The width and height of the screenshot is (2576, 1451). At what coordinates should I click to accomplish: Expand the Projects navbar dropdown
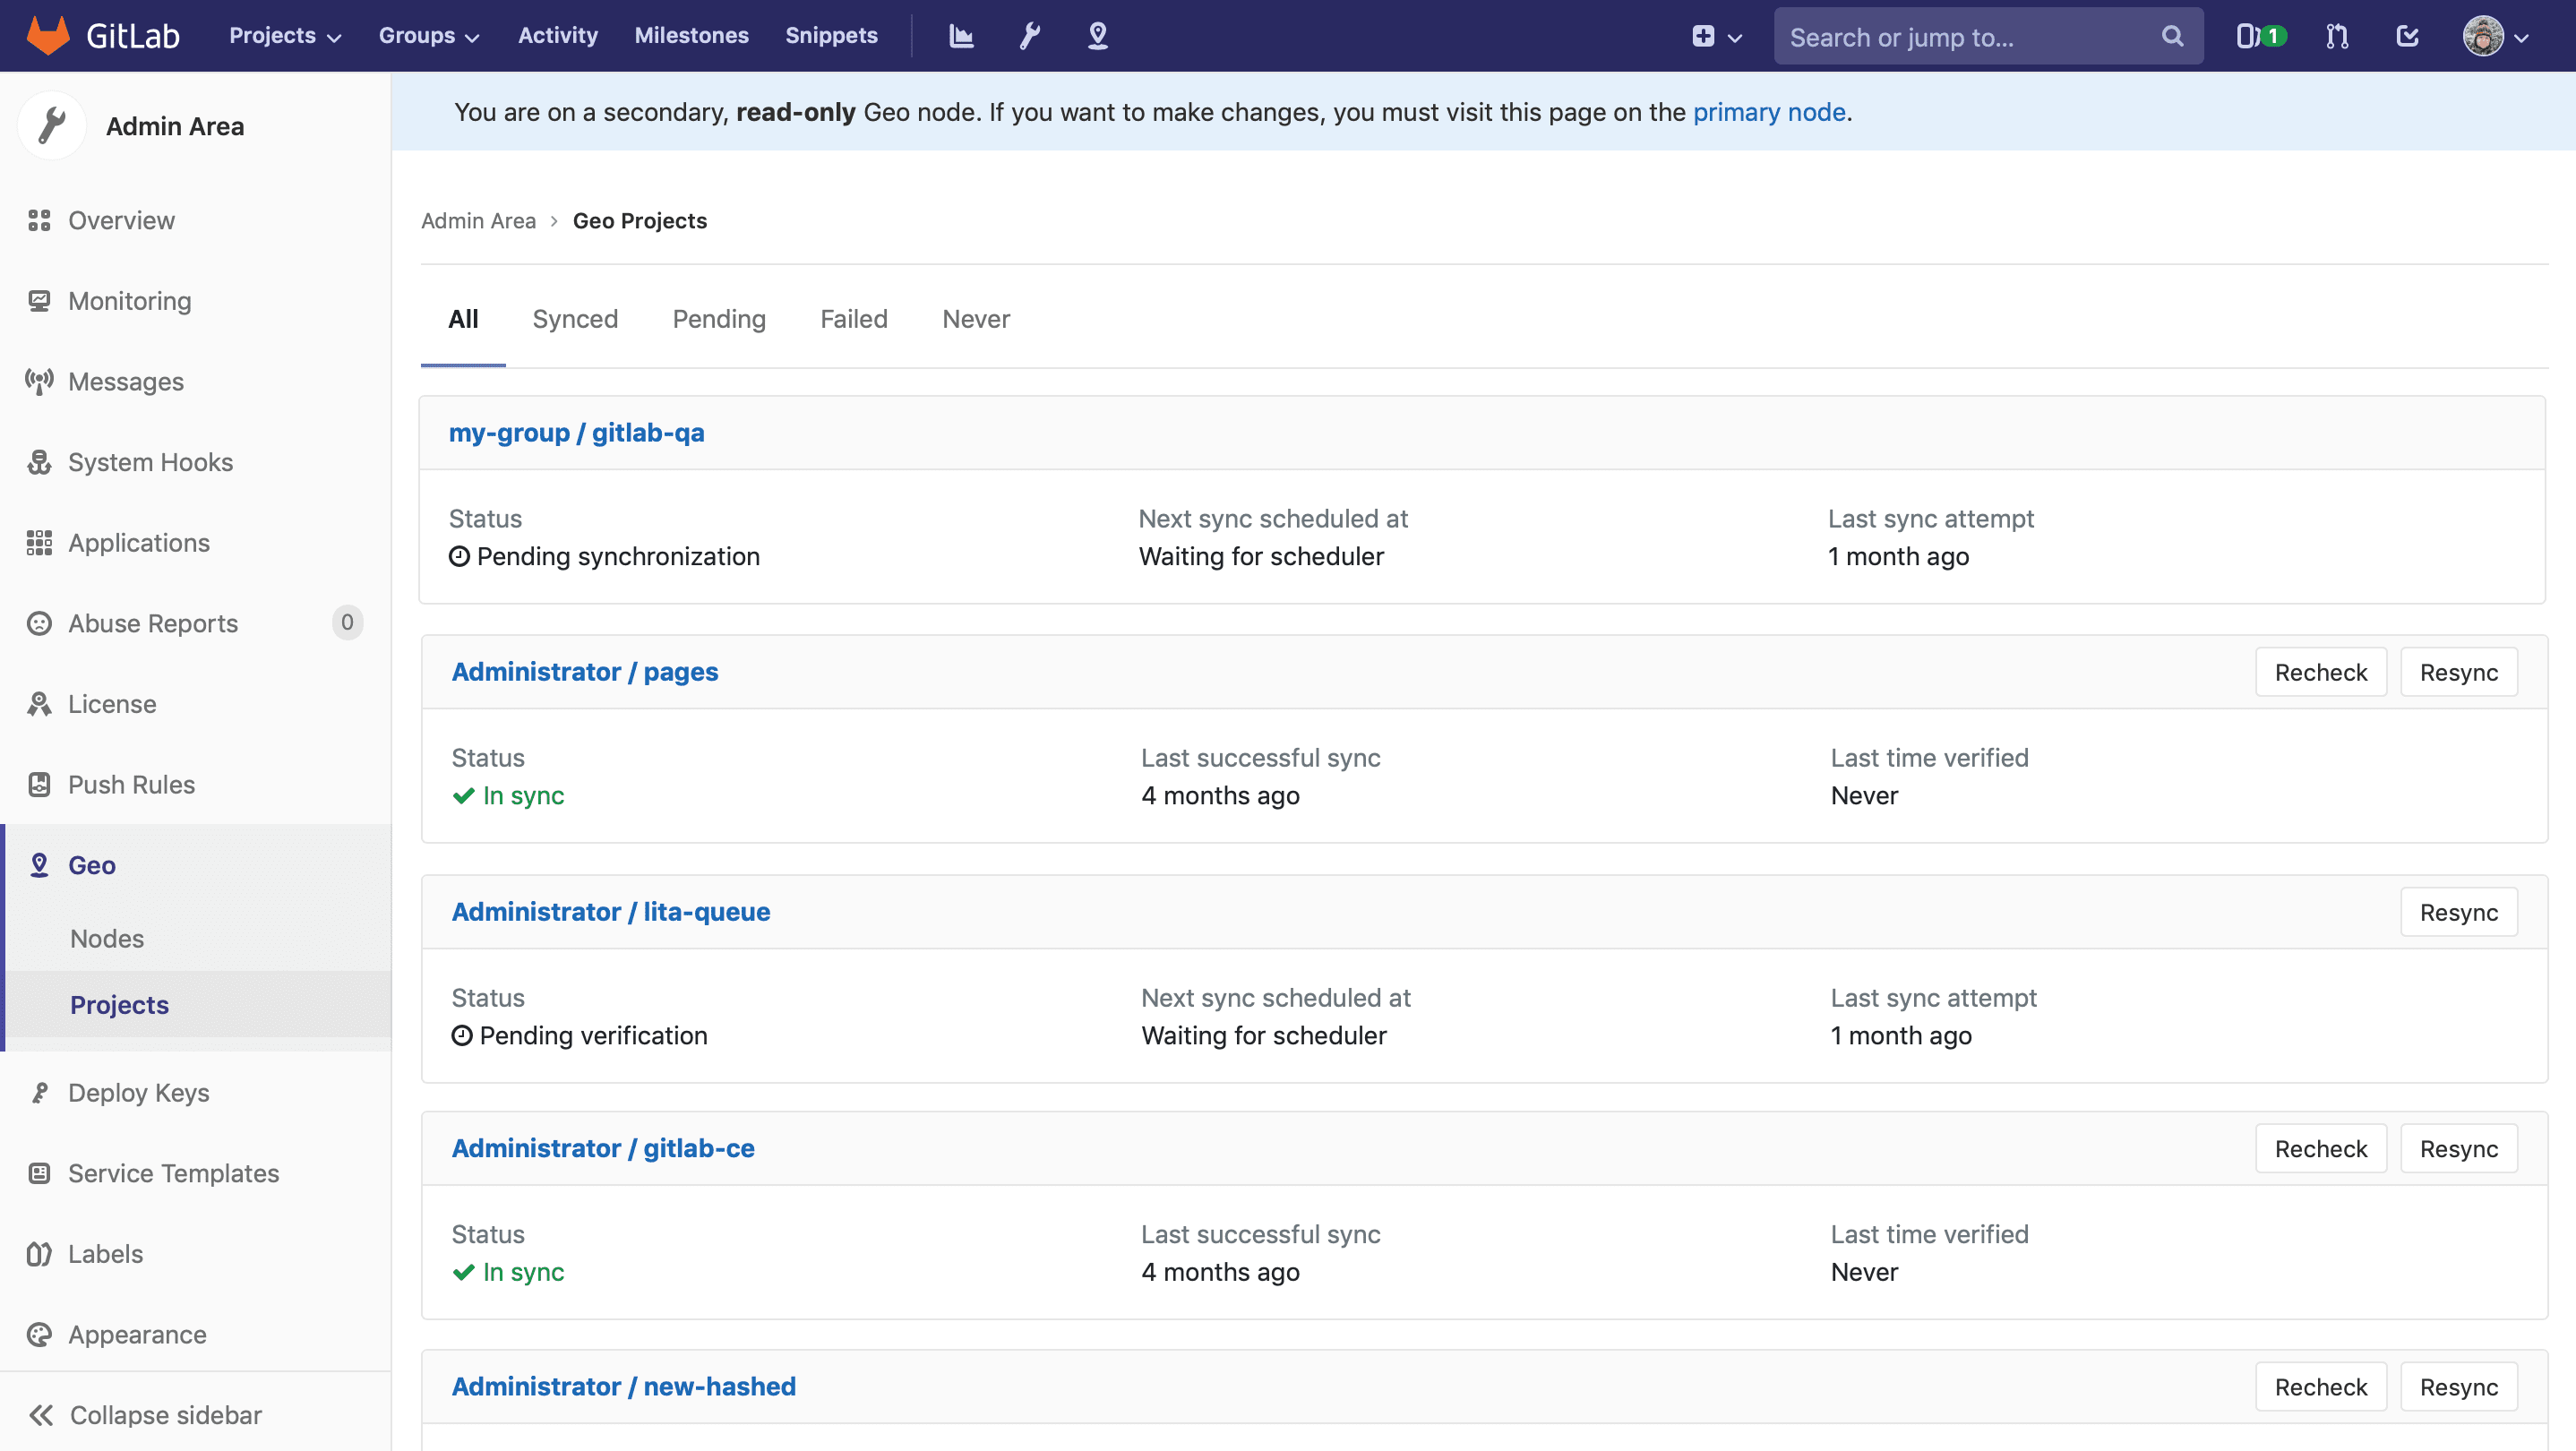pos(283,36)
